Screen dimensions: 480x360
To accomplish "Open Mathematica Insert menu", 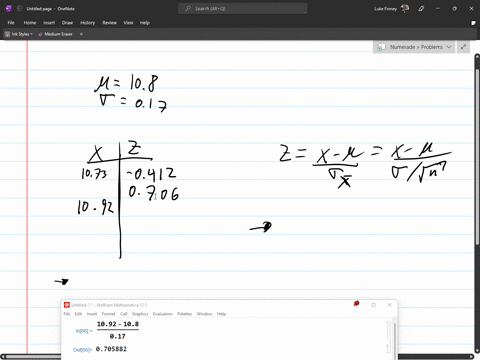I will [92, 314].
